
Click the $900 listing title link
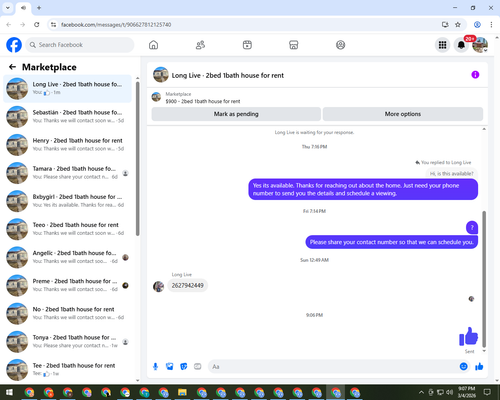pyautogui.click(x=203, y=101)
